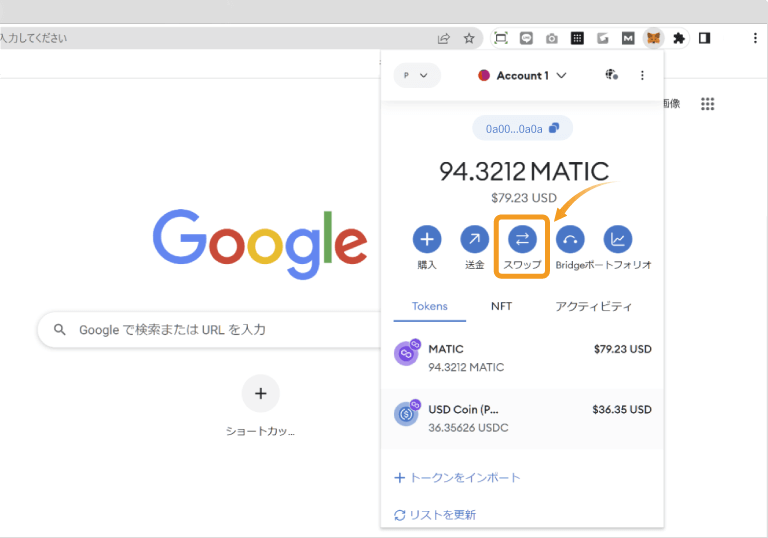Click the 購入 (Buy) plus button
Image resolution: width=768 pixels, height=538 pixels.
tap(427, 239)
